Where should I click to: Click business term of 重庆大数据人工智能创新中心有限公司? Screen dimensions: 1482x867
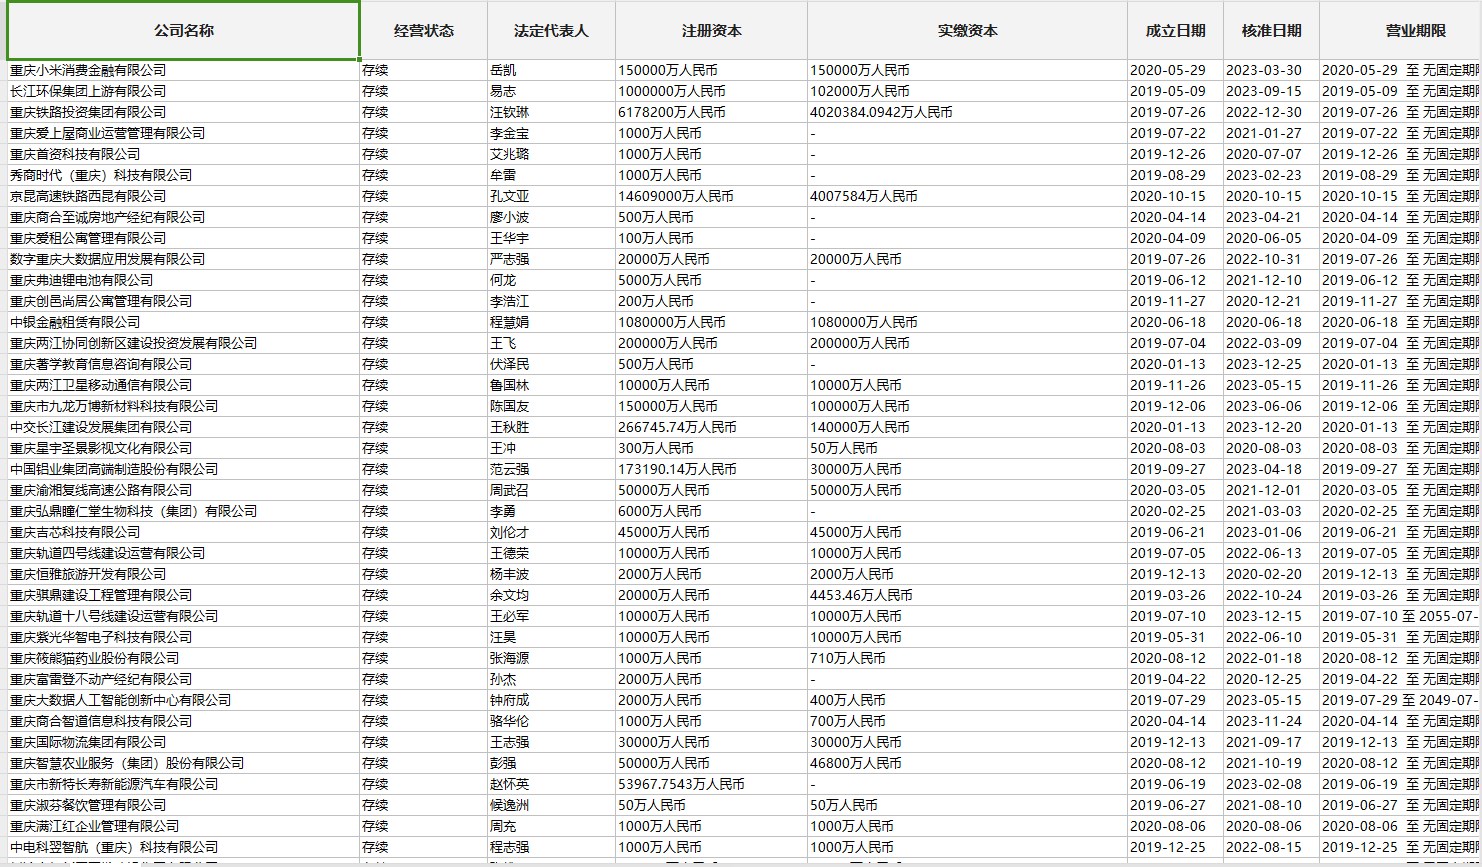[1401, 700]
